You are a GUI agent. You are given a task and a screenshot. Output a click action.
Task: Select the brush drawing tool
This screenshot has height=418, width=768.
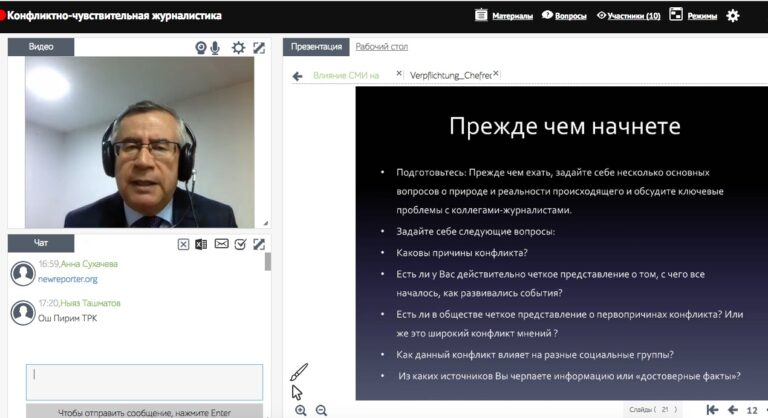tap(299, 372)
